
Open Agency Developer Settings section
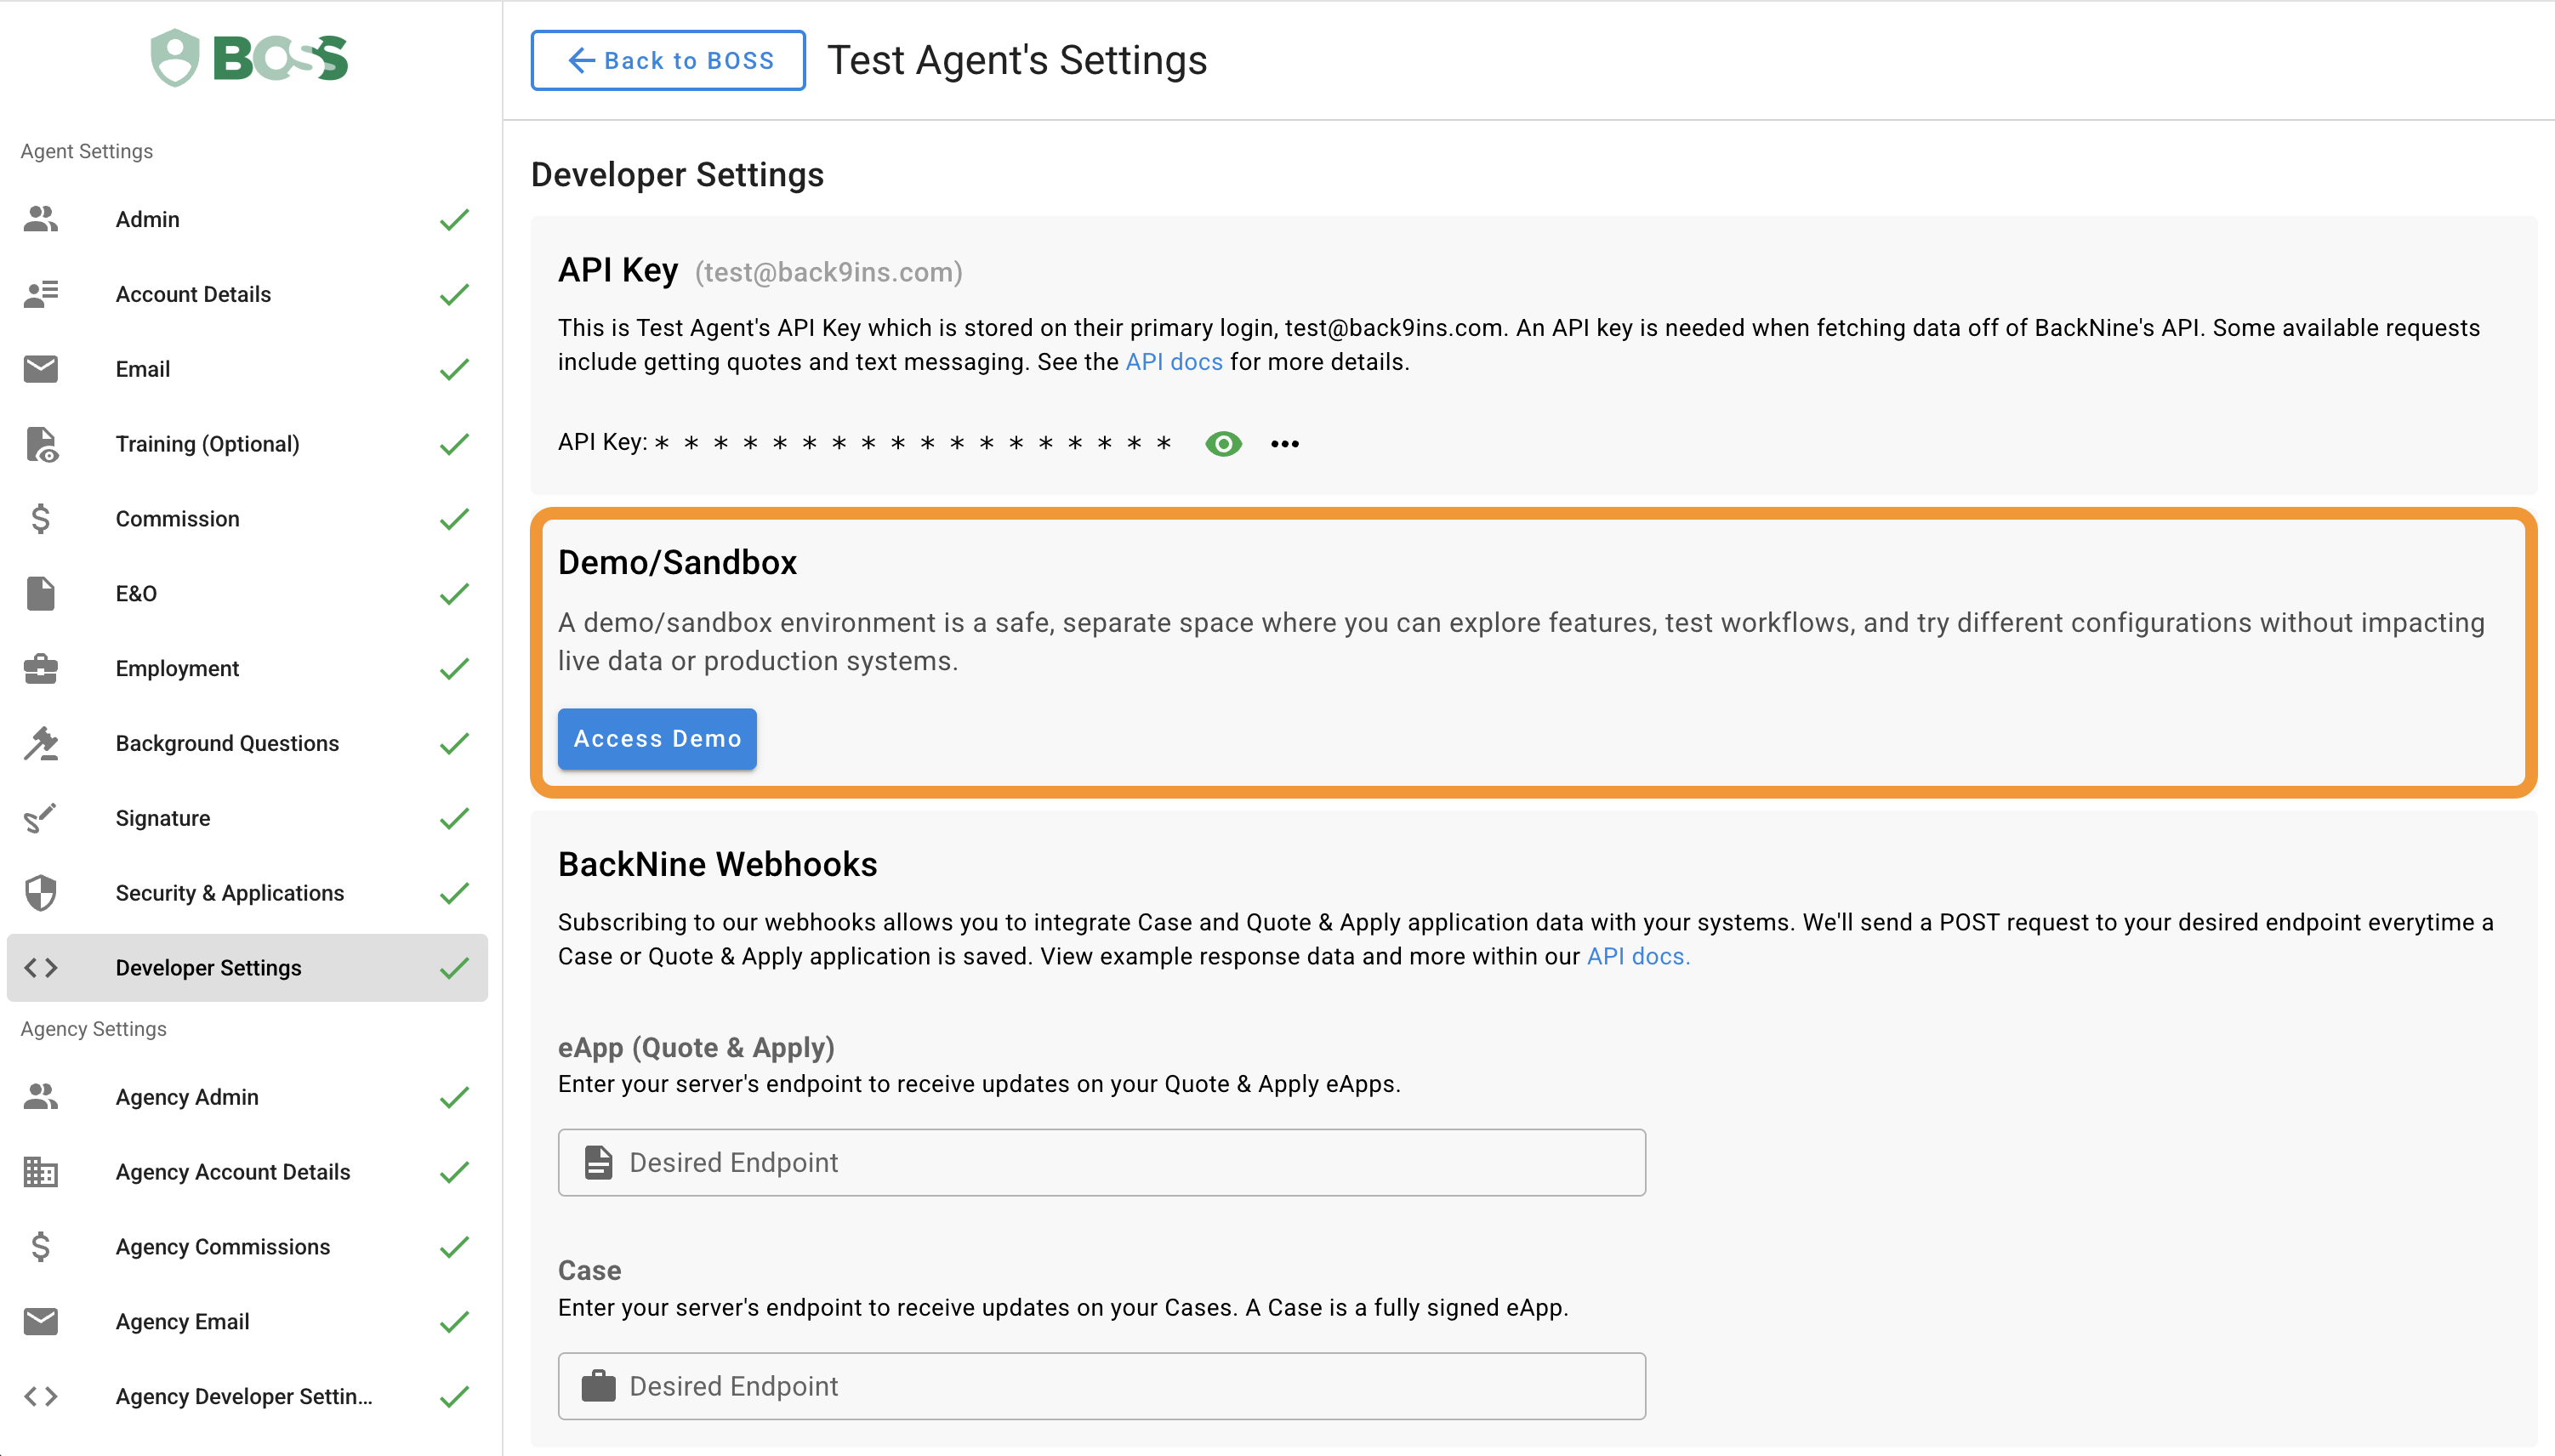click(247, 1396)
